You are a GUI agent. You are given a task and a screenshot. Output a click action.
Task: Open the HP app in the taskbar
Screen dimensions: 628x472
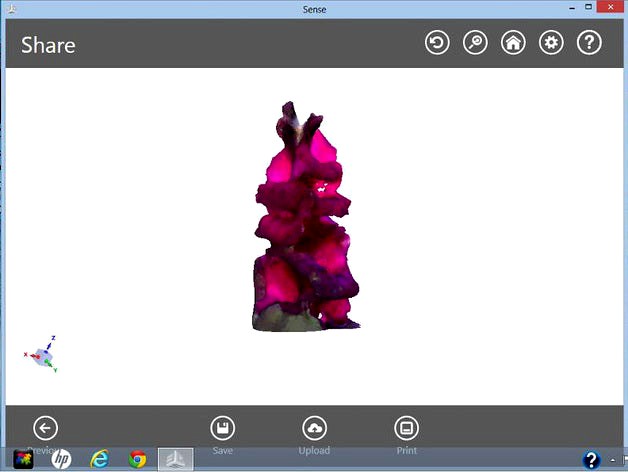(x=61, y=459)
